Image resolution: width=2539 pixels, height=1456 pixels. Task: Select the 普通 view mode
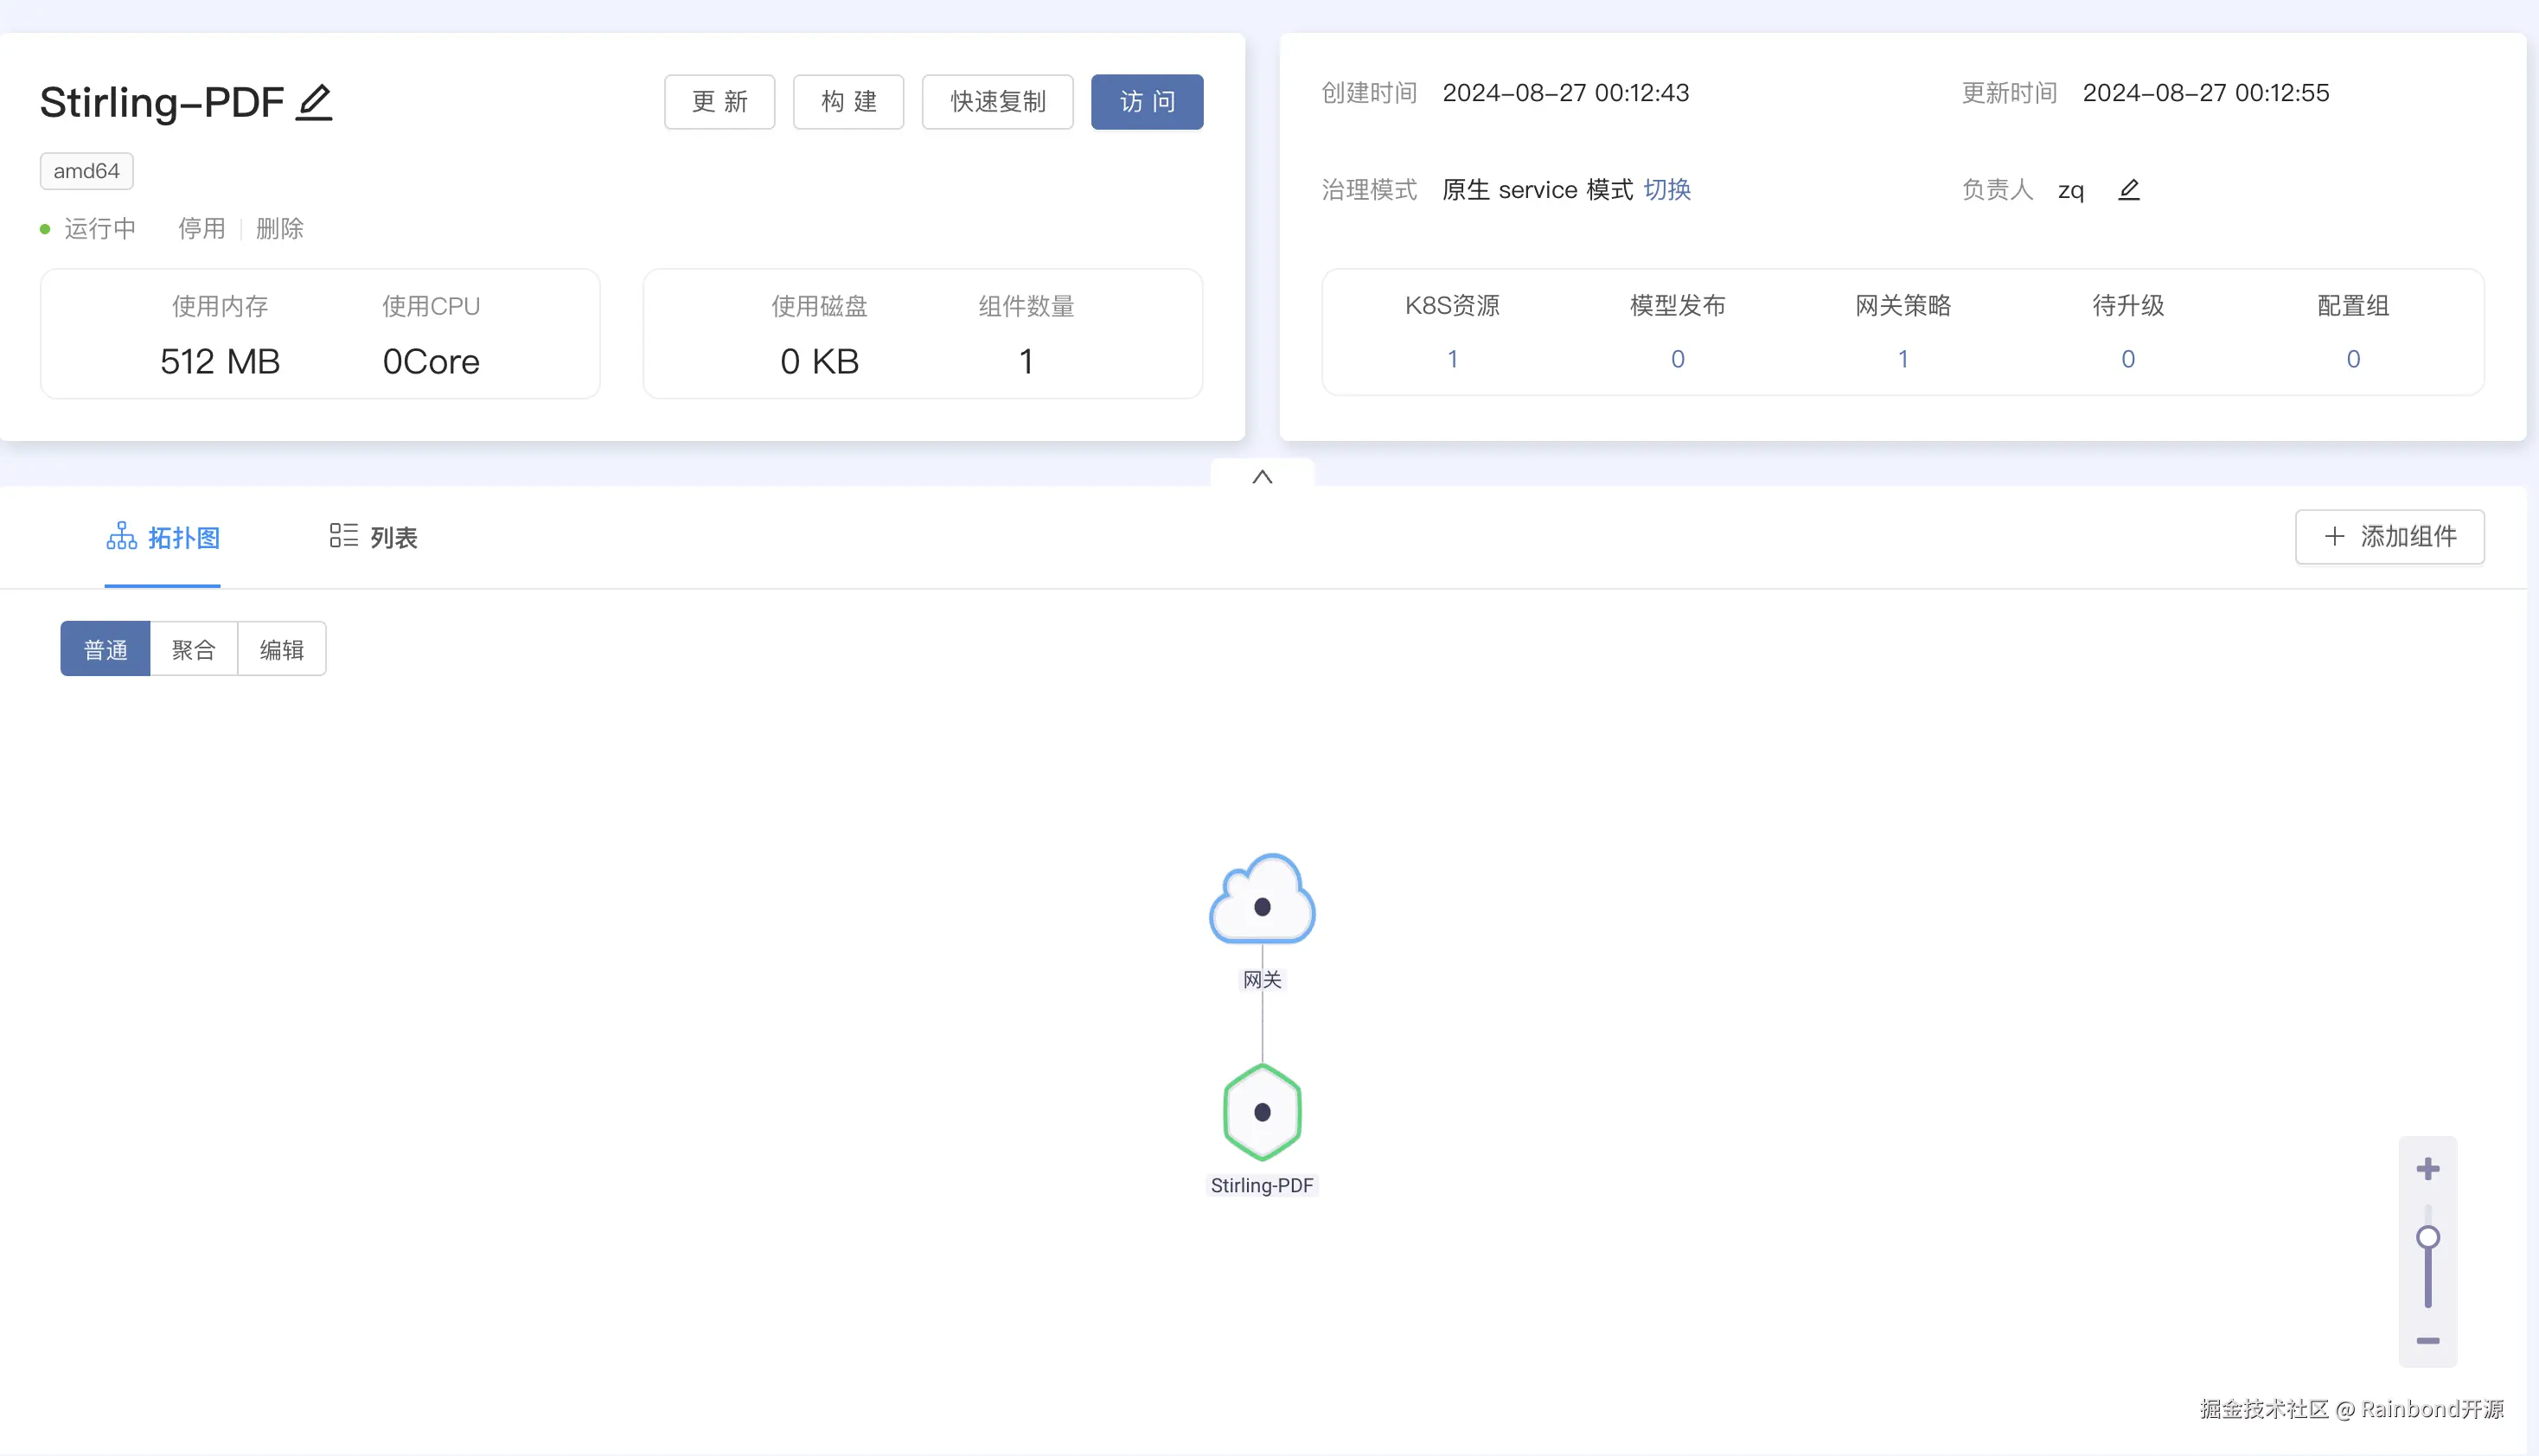tap(105, 649)
